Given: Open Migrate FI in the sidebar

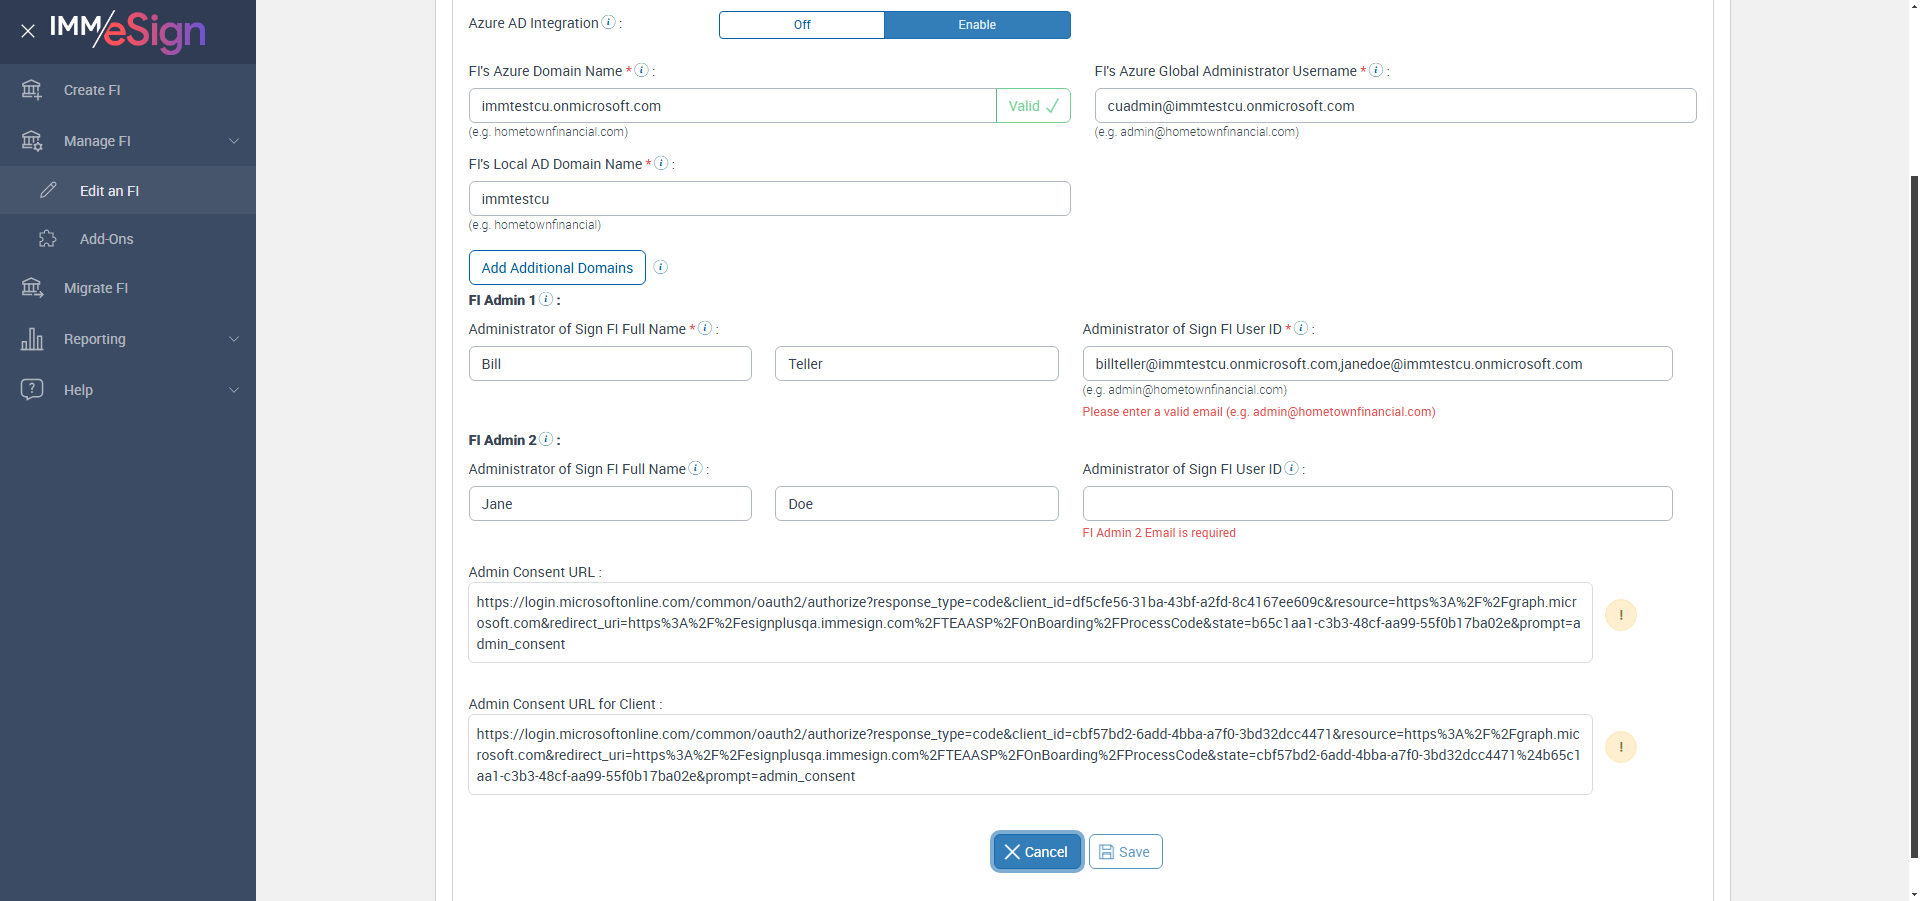Looking at the screenshot, I should pyautogui.click(x=96, y=288).
